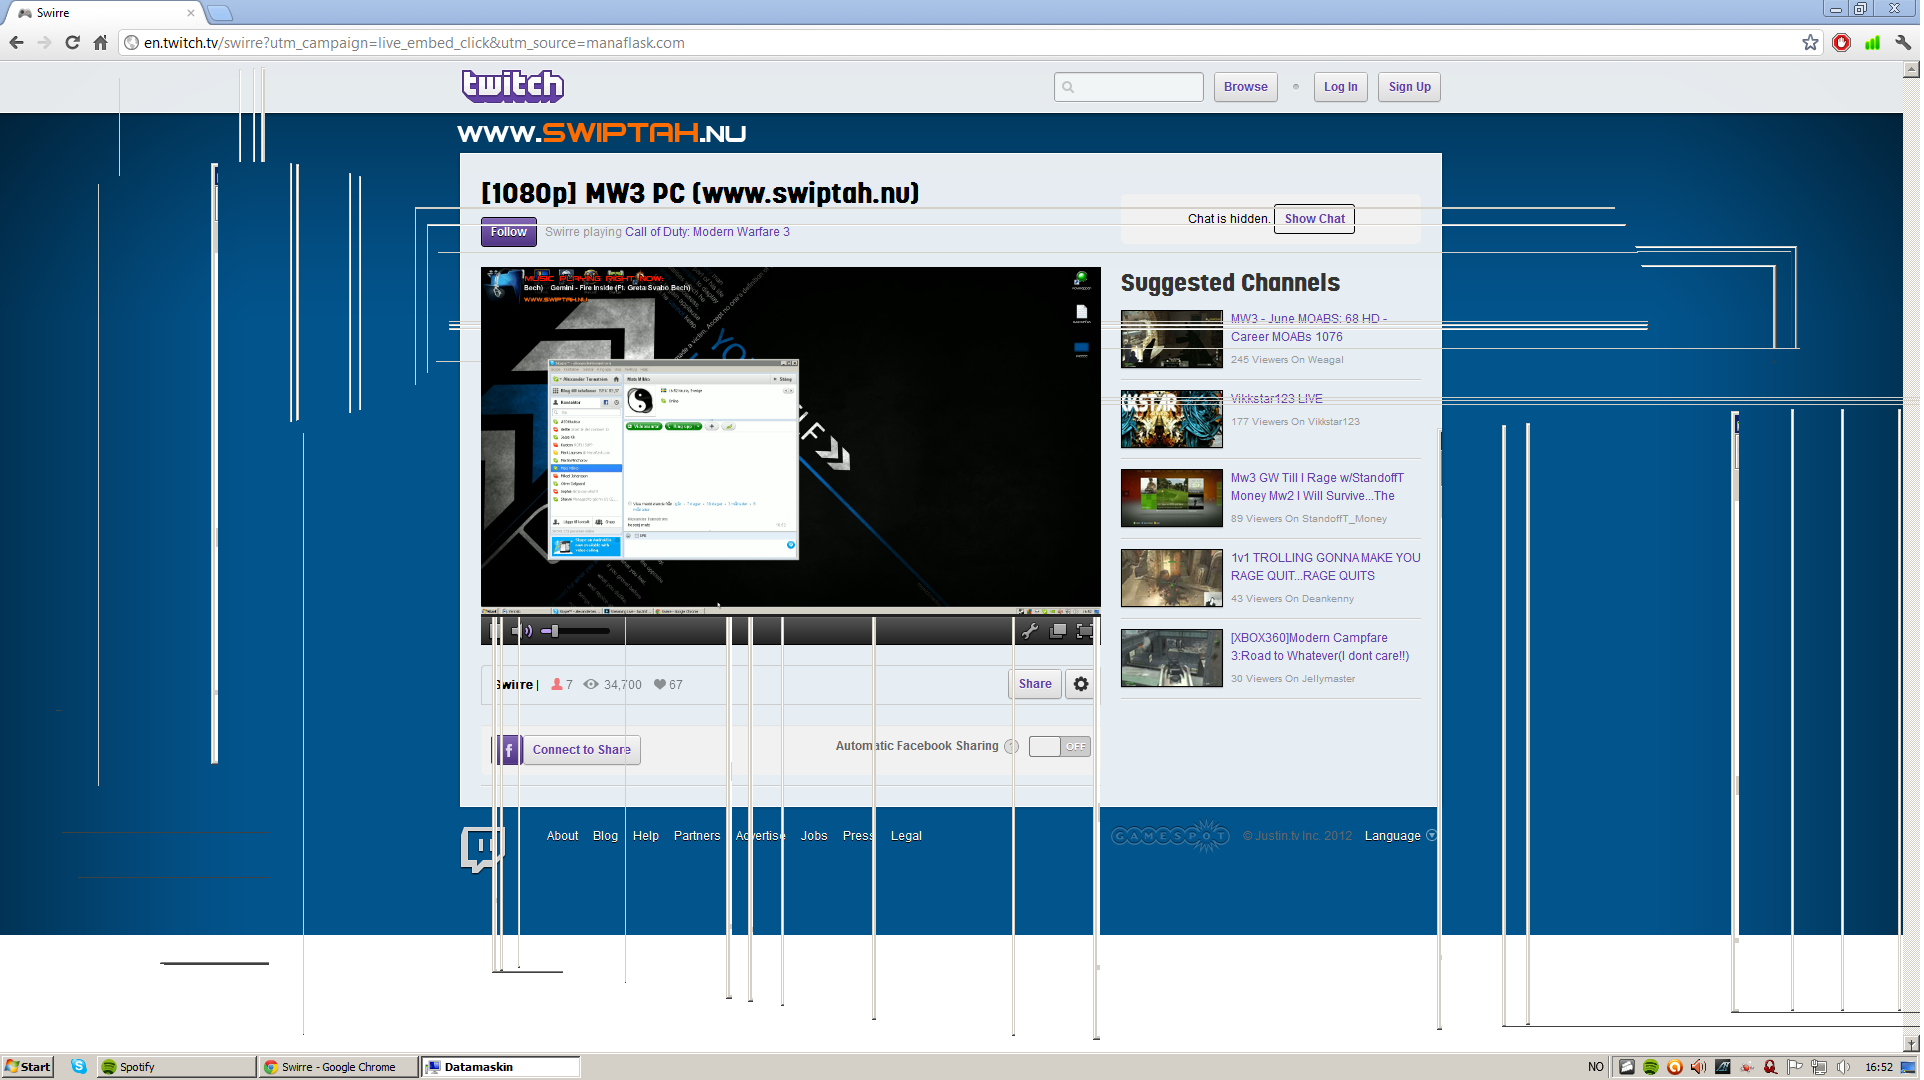This screenshot has height=1080, width=1924.
Task: Click the Facebook Sharing help question mark
Action: [x=1011, y=747]
